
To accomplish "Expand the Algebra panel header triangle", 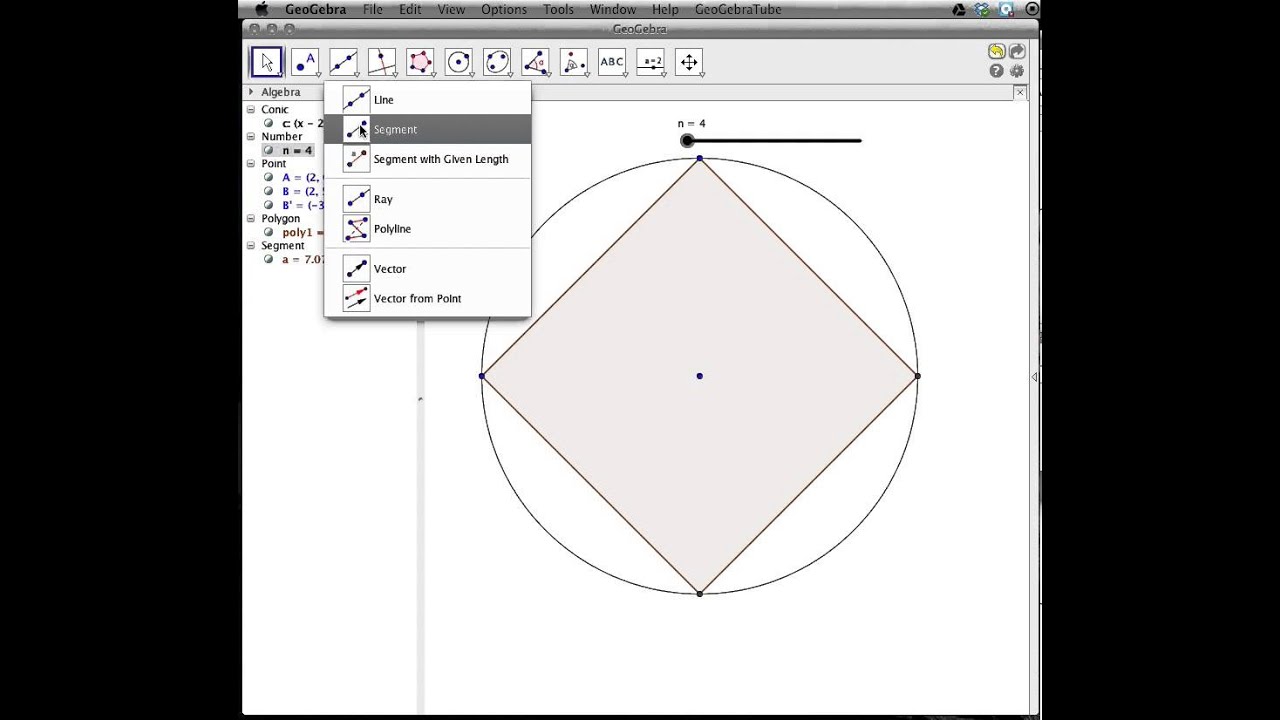I will click(x=251, y=92).
